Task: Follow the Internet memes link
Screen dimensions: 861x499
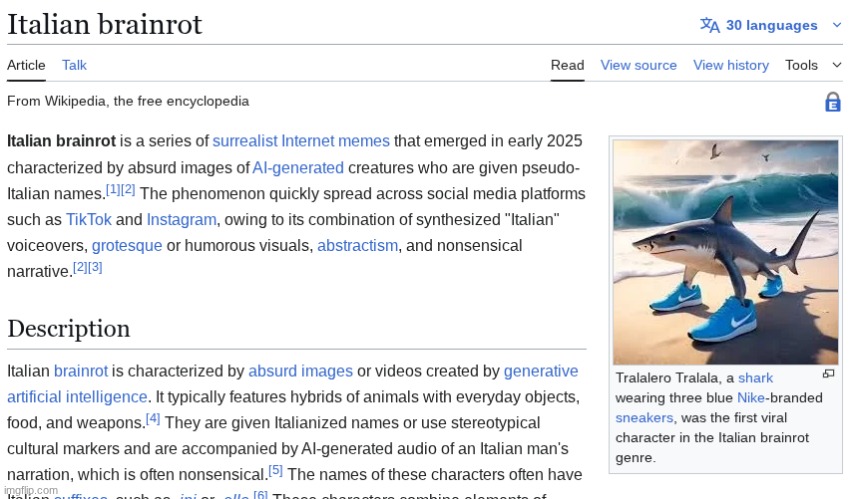Action: point(335,141)
